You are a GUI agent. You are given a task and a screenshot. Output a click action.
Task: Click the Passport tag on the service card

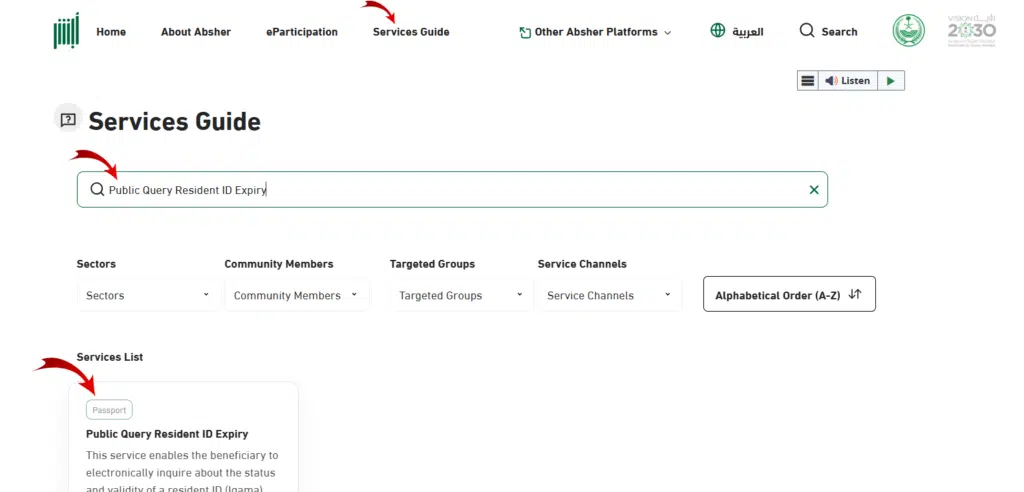[109, 410]
